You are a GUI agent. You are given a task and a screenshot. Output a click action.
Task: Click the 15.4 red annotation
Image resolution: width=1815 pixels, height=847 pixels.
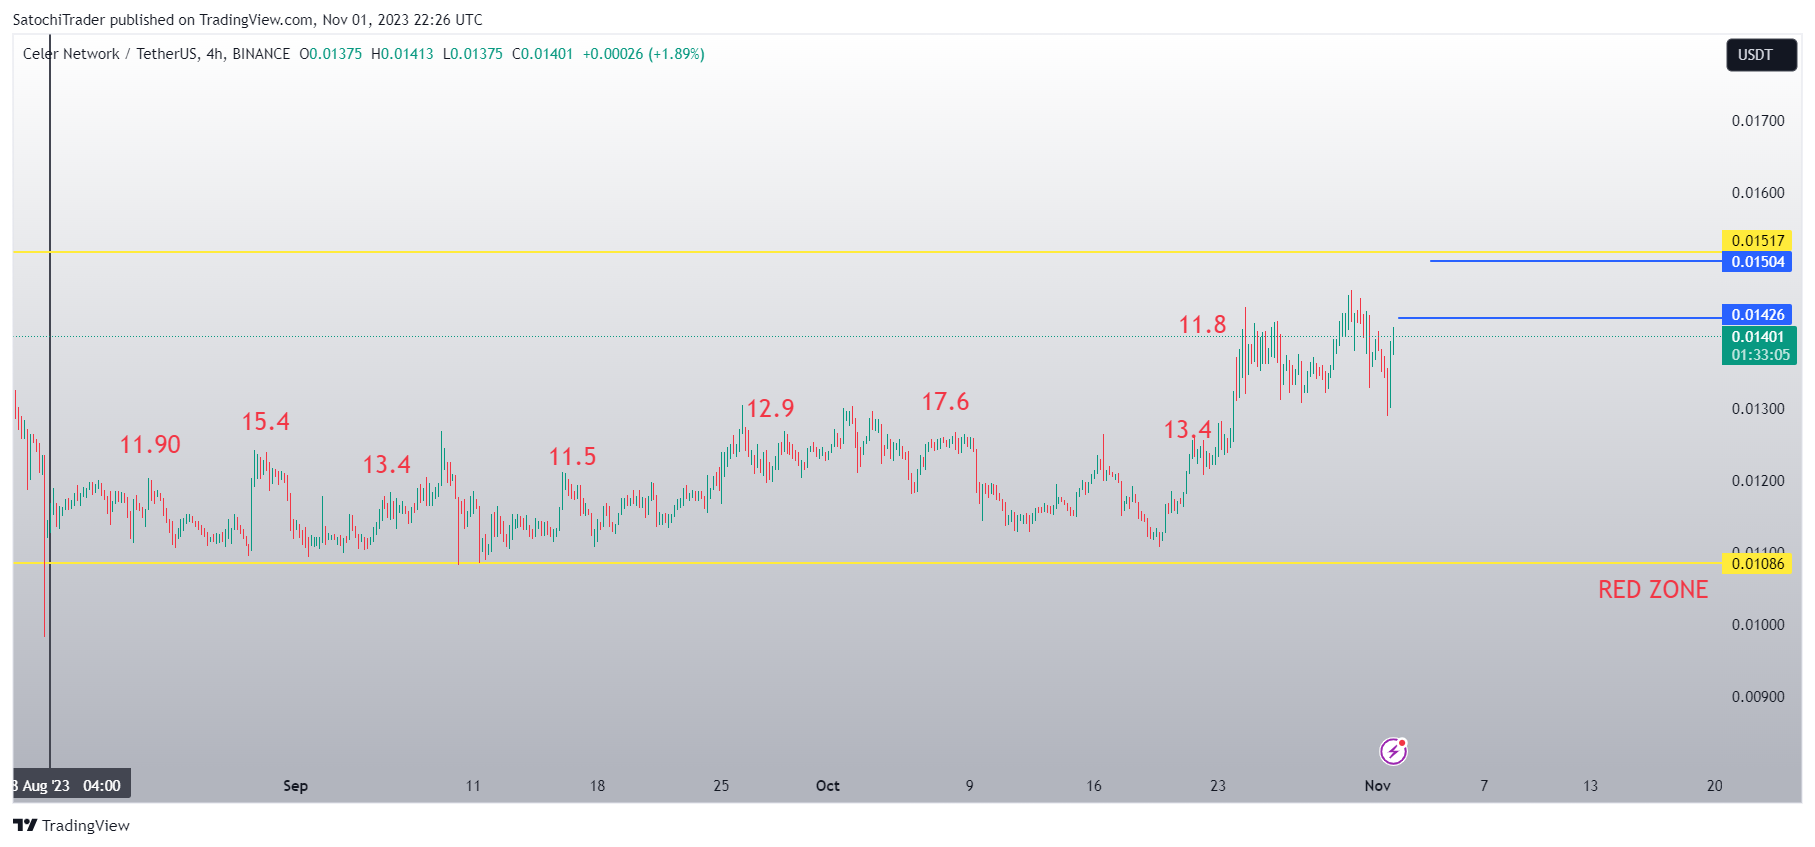click(265, 422)
